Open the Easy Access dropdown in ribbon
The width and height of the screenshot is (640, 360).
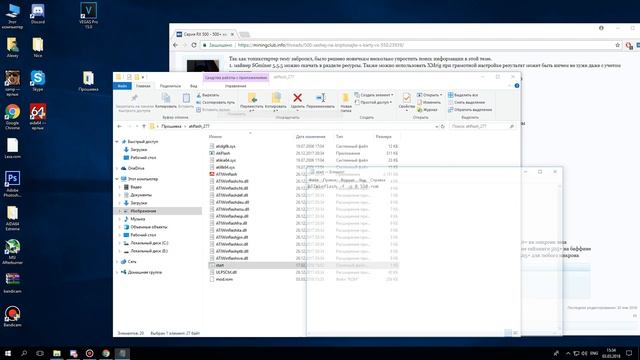coord(373,102)
